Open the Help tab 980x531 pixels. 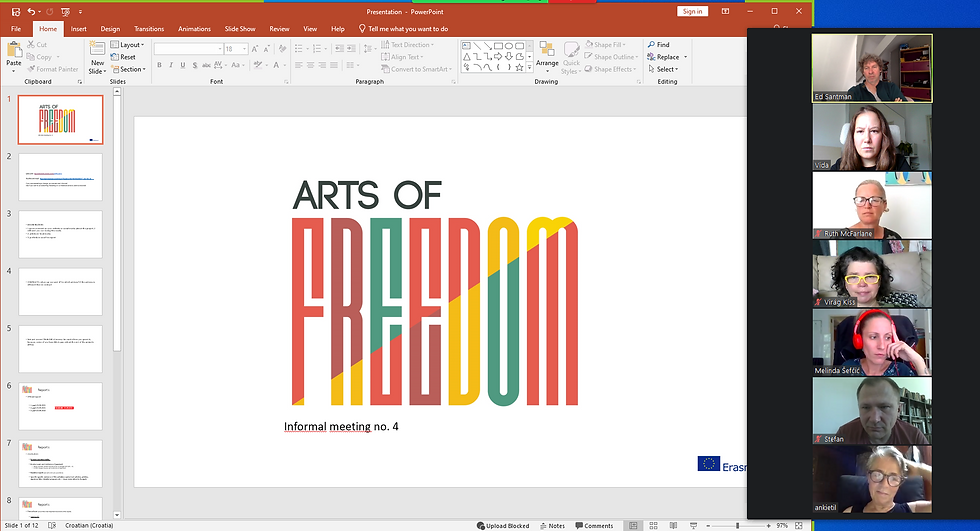tap(338, 29)
